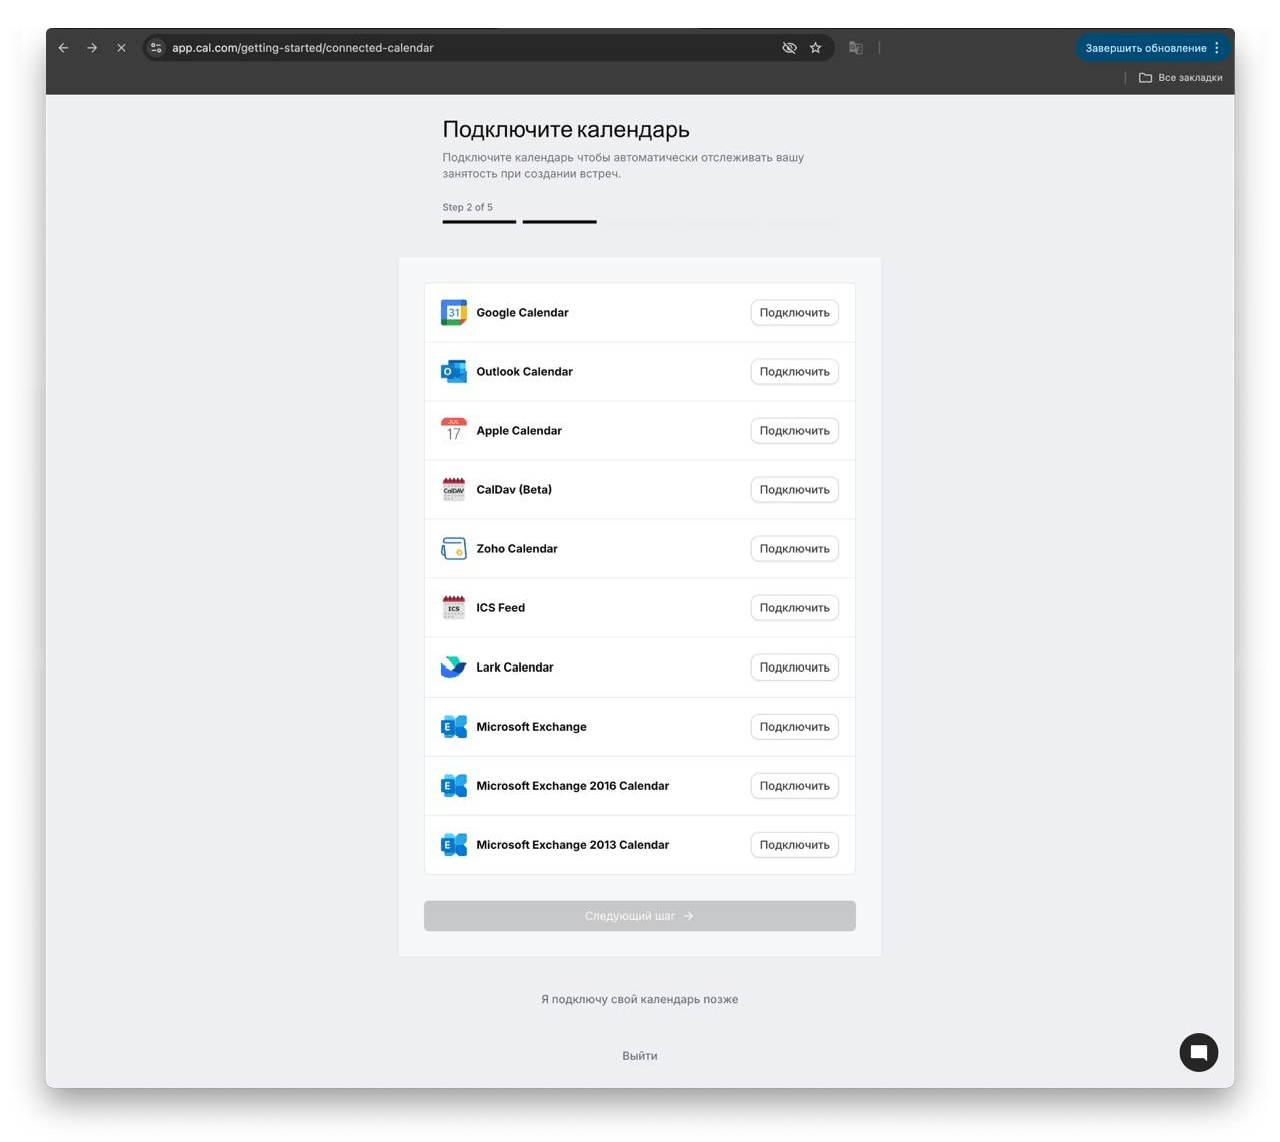Click the CalDav (Beta) icon
Image resolution: width=1280 pixels, height=1142 pixels.
[454, 490]
